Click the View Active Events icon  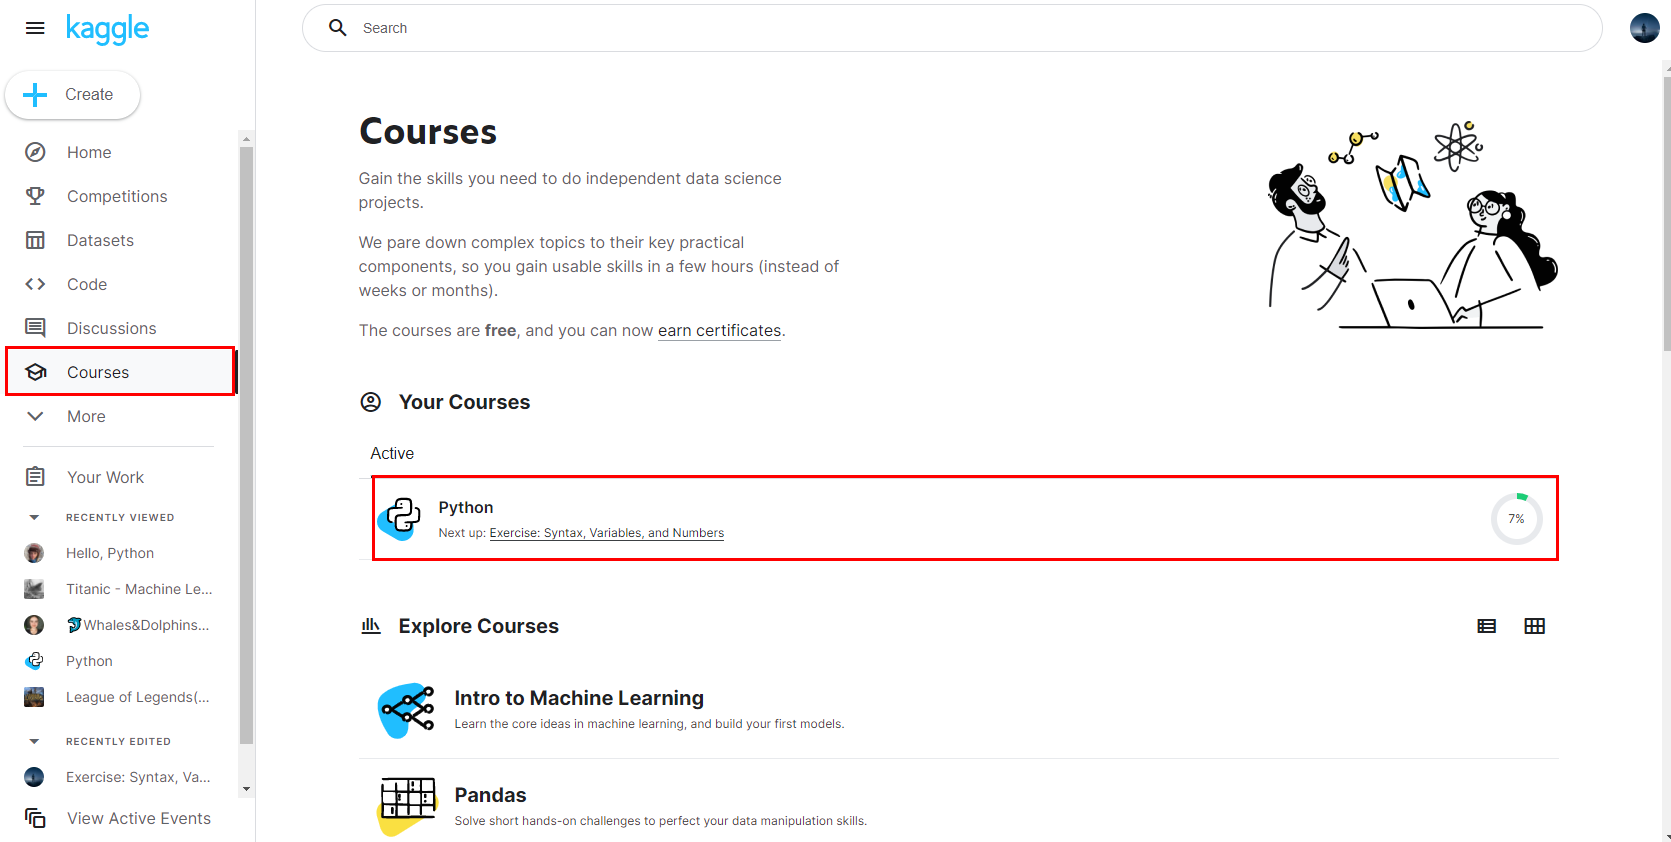click(35, 818)
